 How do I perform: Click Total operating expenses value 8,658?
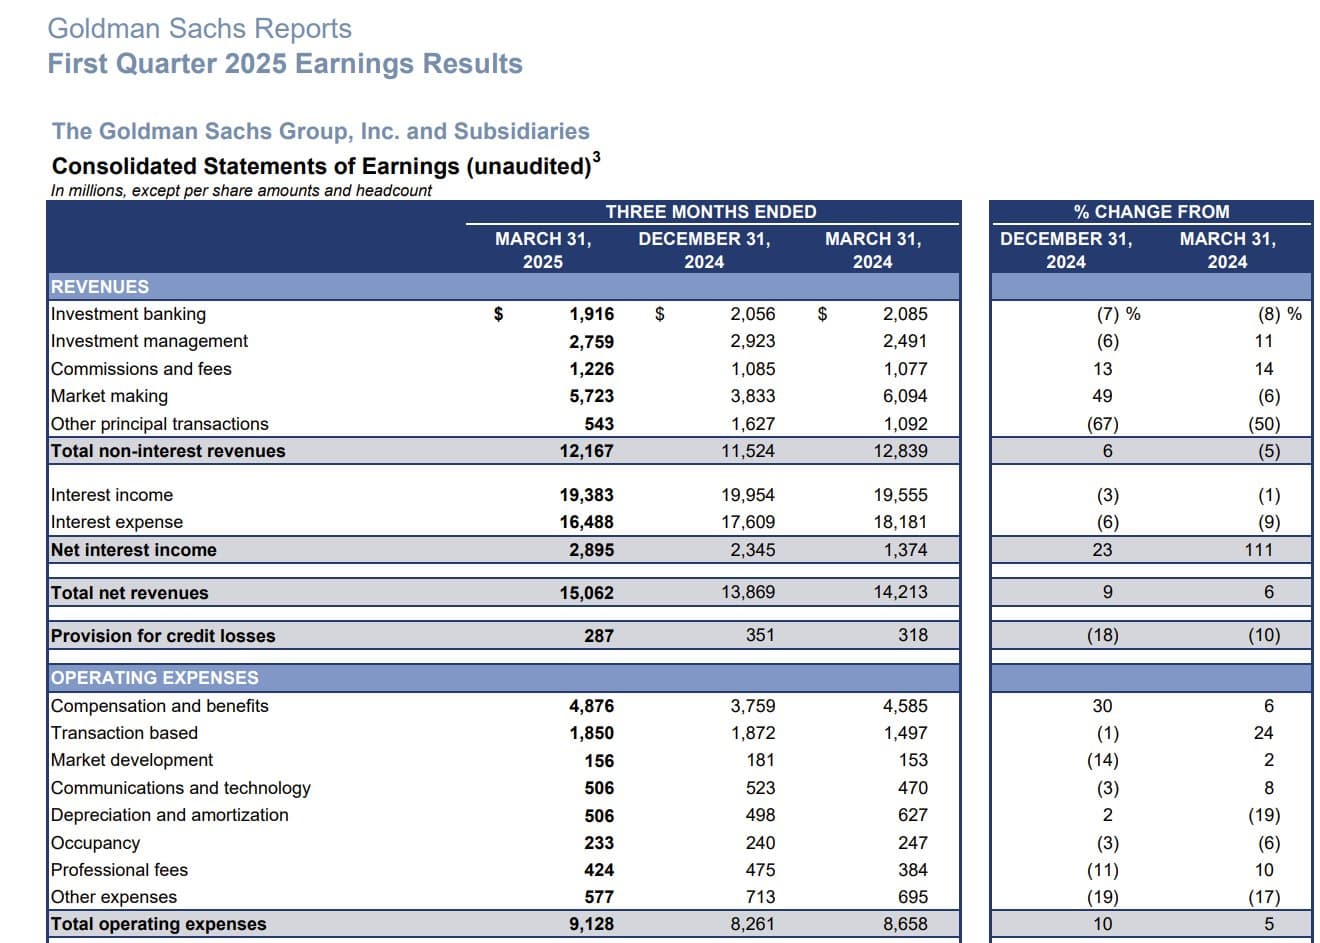[x=905, y=924]
